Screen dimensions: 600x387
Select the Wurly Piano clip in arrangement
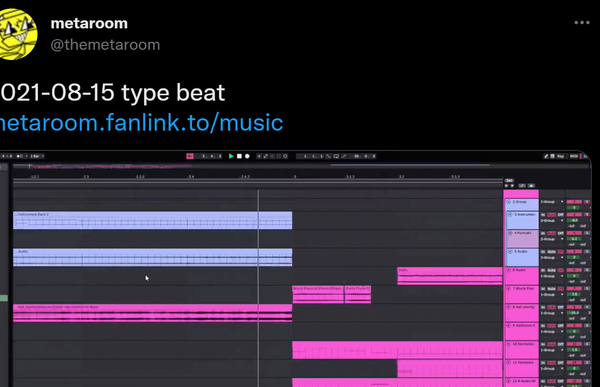point(318,294)
